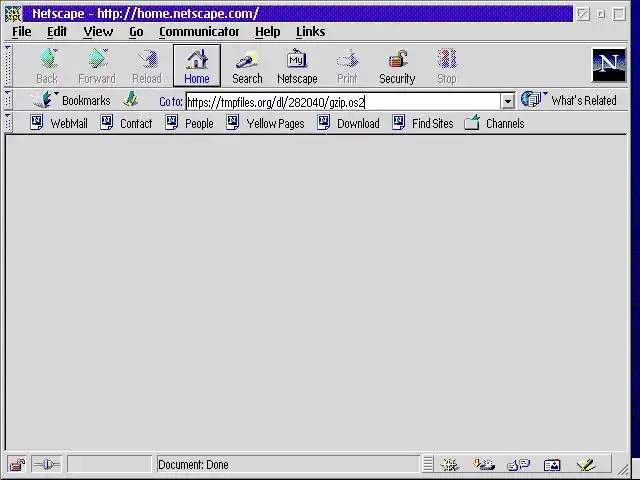
Task: Open the Search toolbar button
Action: [247, 66]
